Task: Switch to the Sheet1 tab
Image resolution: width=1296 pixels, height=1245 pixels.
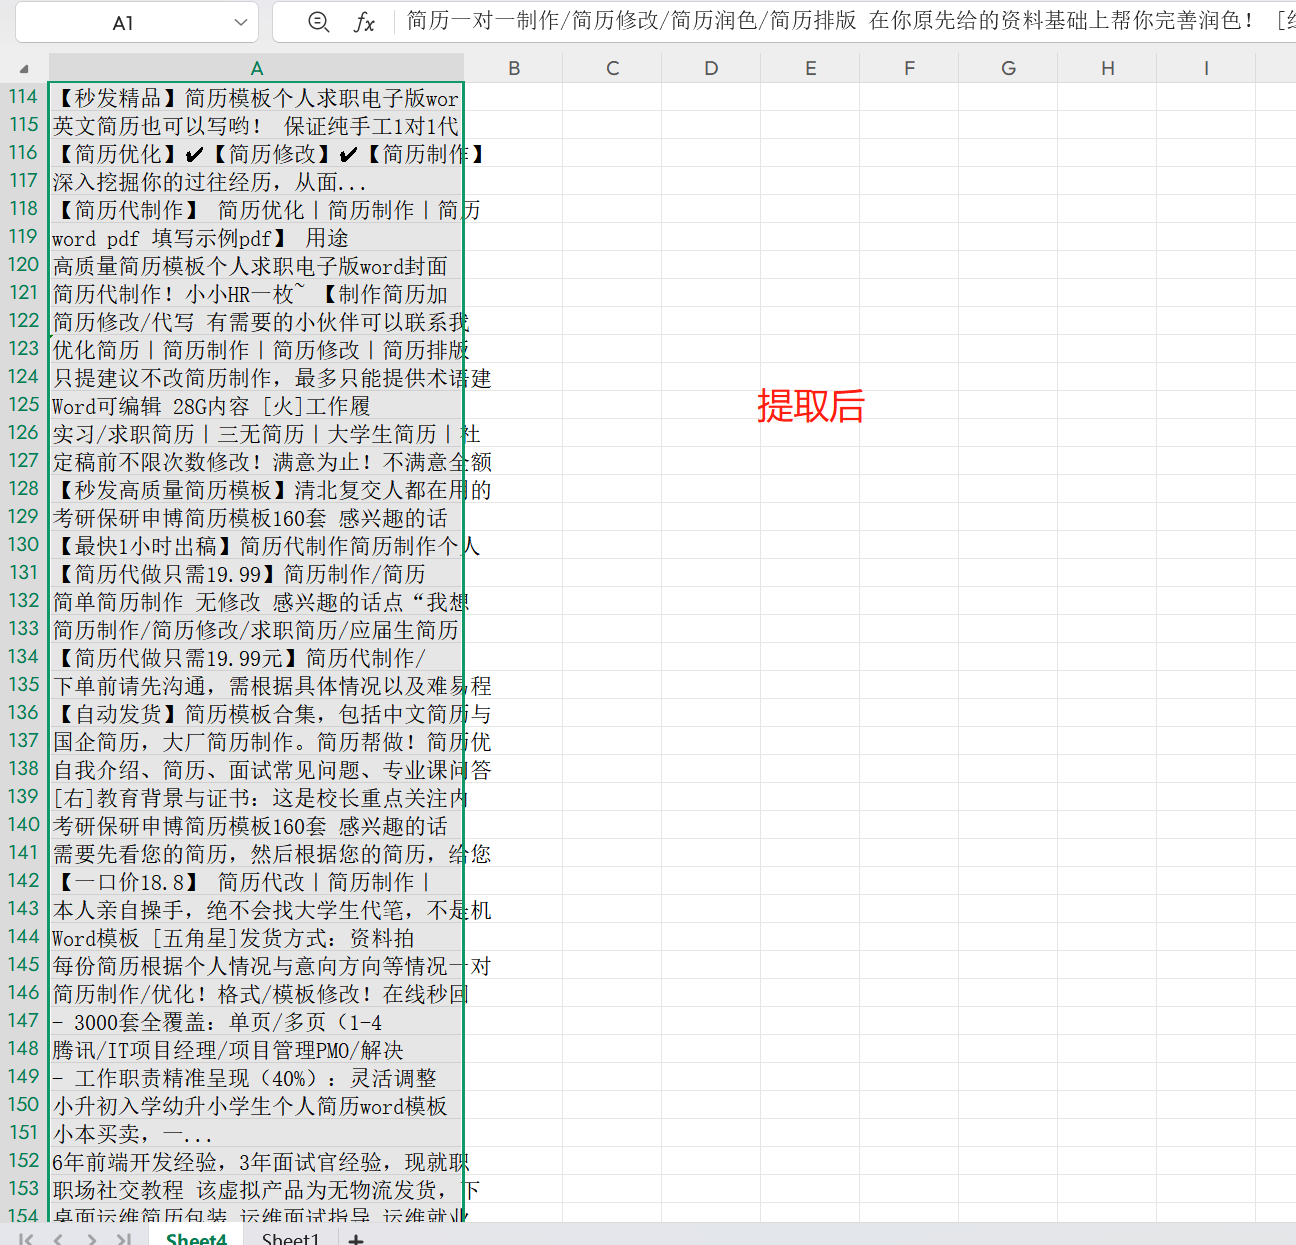Action: (290, 1238)
